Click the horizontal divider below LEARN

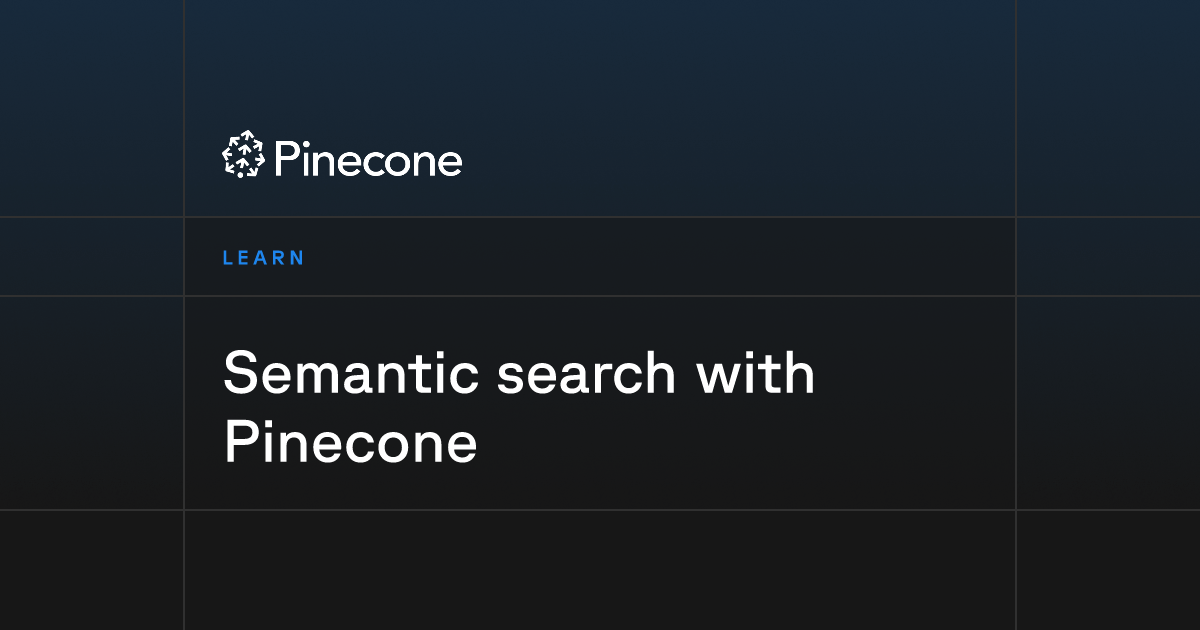(600, 296)
